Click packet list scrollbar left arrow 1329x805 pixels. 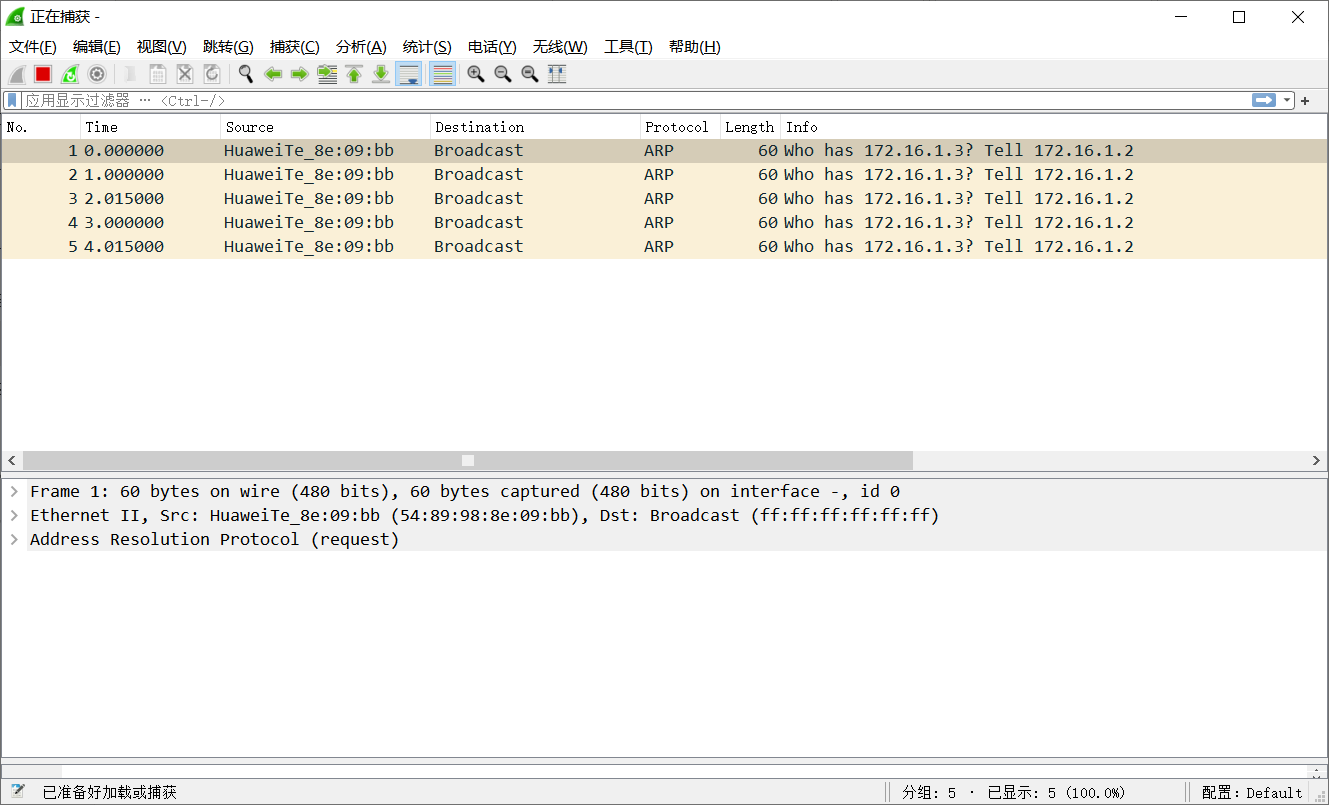pyautogui.click(x=12, y=460)
